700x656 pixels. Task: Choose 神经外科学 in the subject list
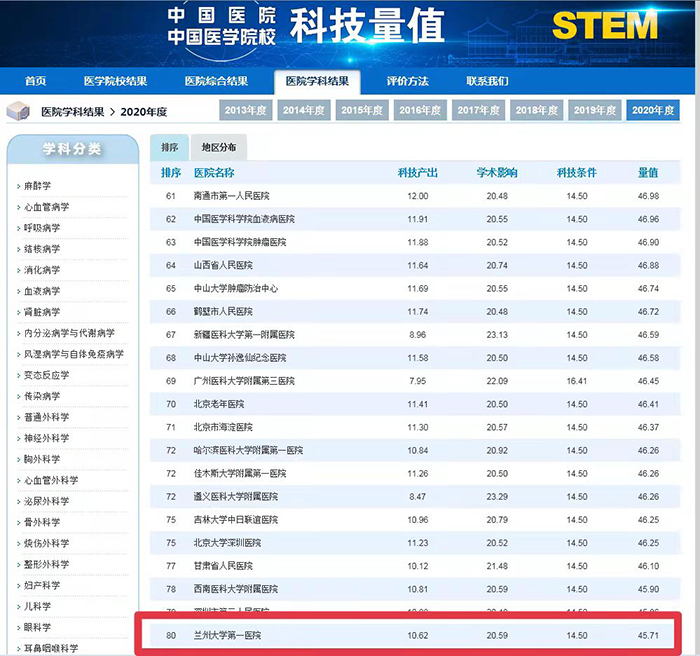pyautogui.click(x=46, y=438)
